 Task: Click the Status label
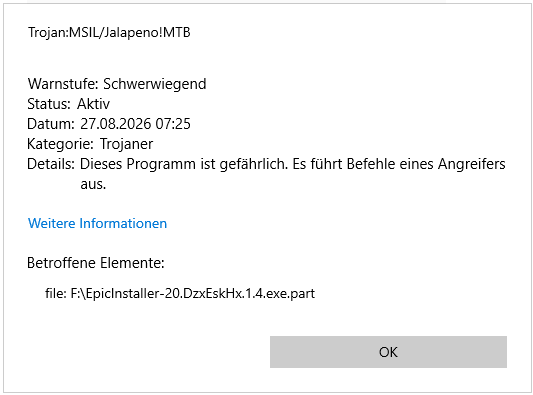[x=49, y=104]
